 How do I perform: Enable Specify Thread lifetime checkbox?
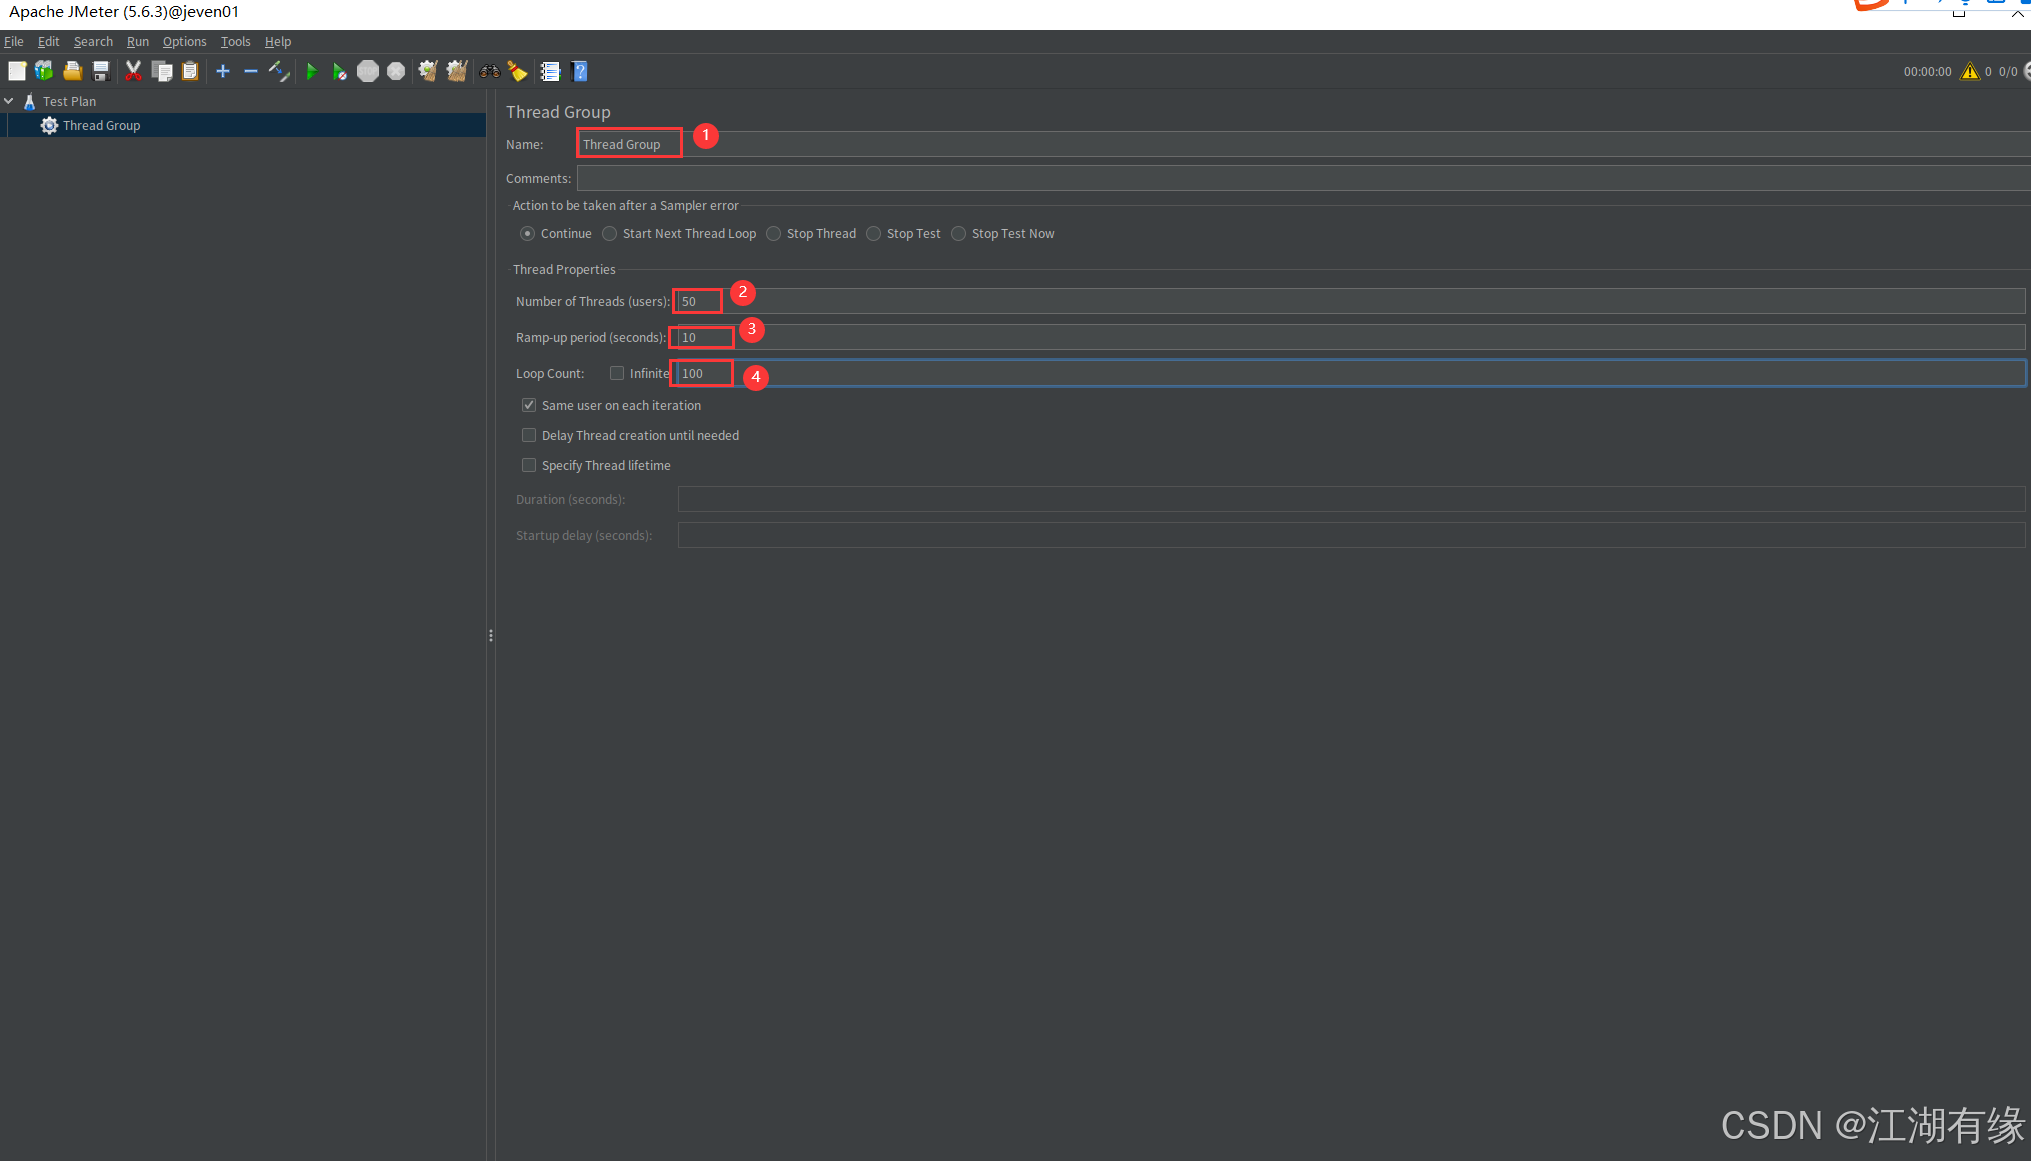(x=529, y=466)
